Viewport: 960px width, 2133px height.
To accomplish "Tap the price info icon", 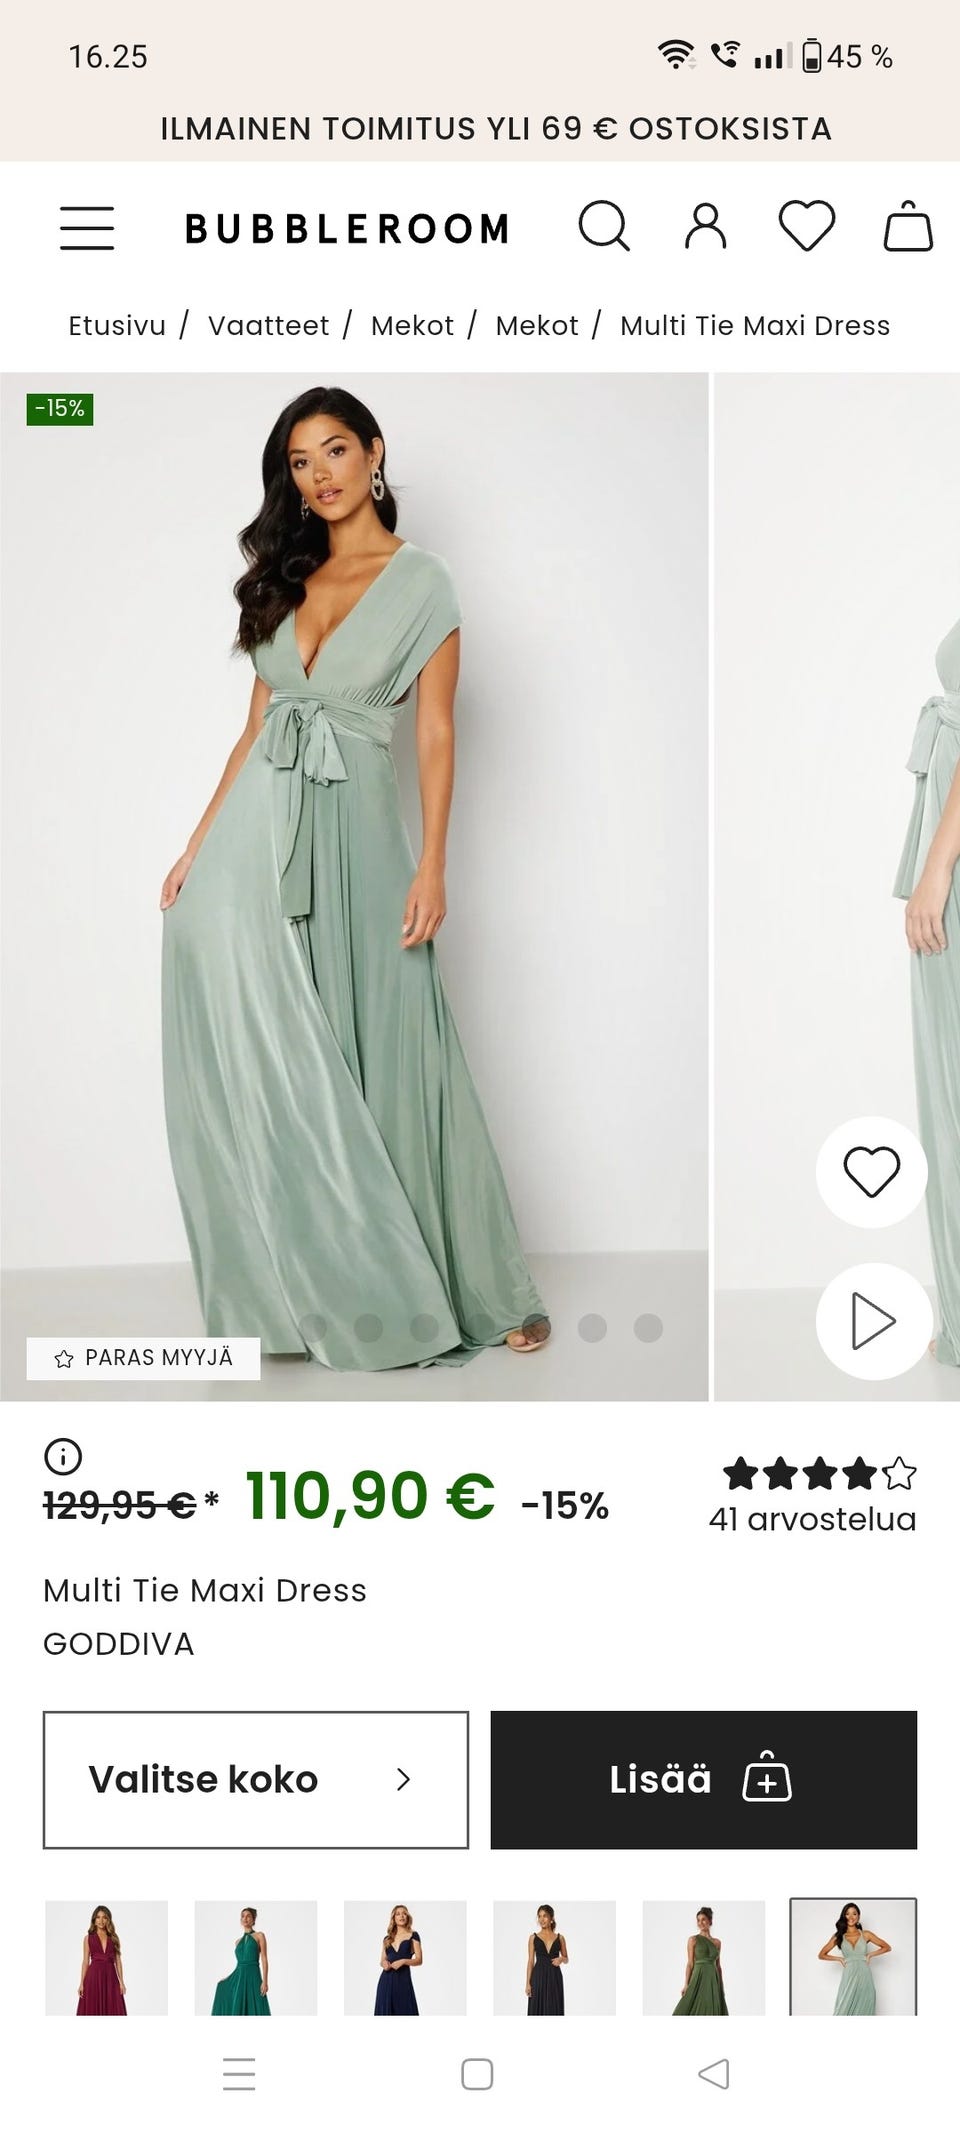I will click(63, 1456).
